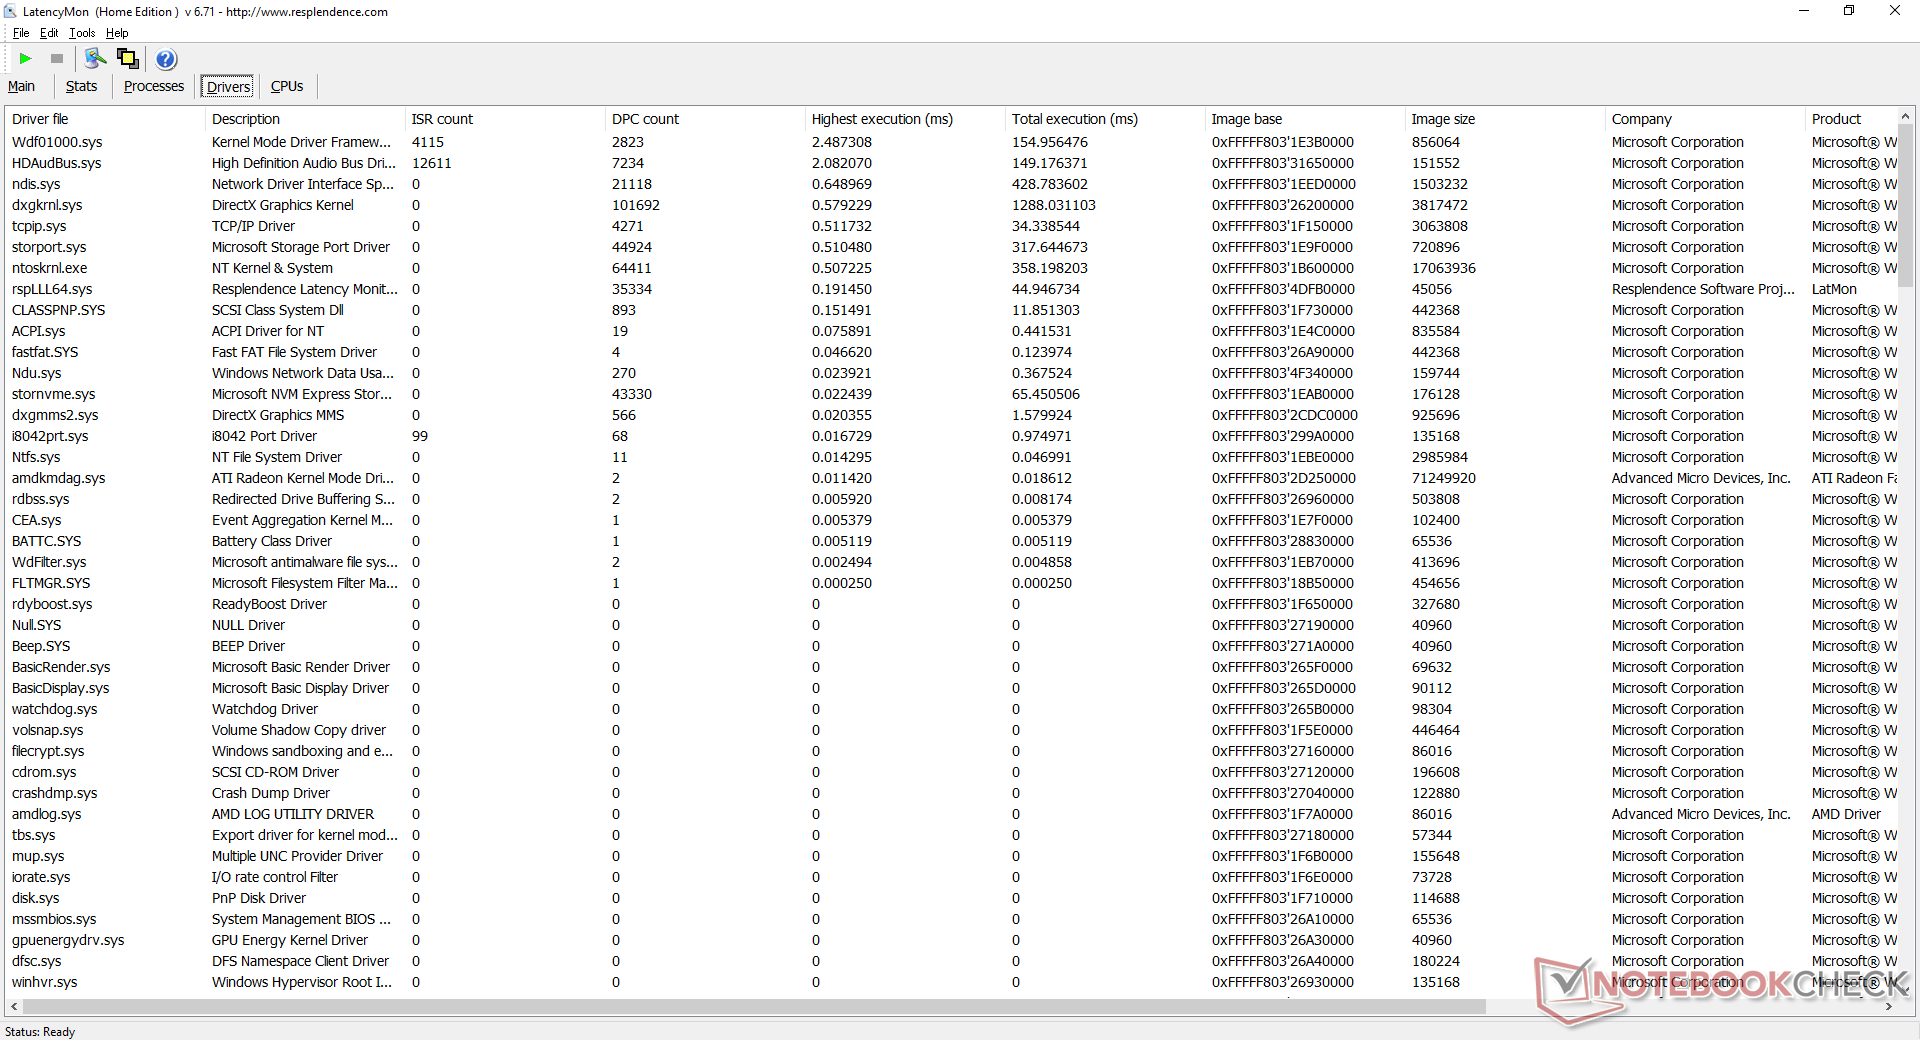Open the Edit menu

coord(49,33)
